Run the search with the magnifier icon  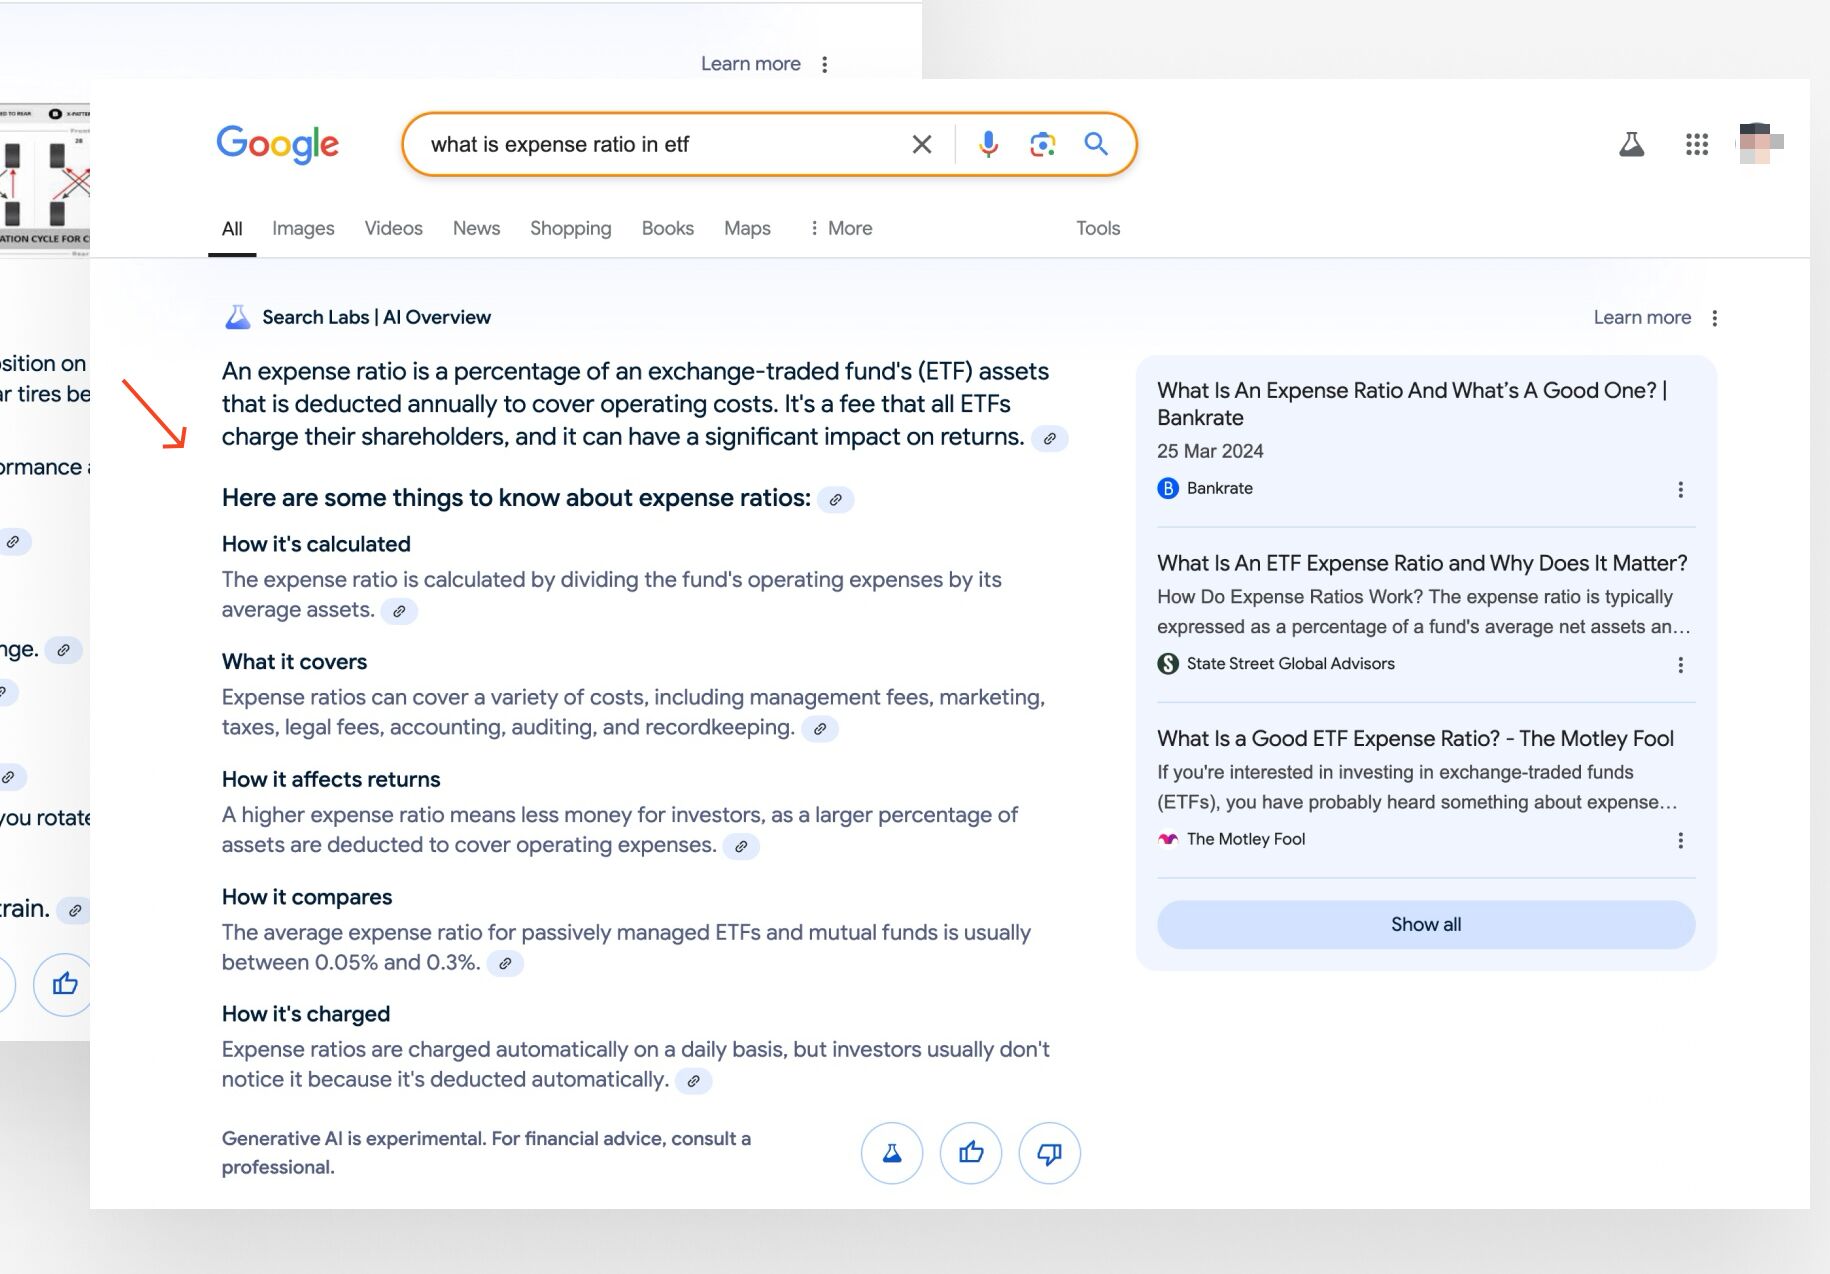click(x=1096, y=144)
